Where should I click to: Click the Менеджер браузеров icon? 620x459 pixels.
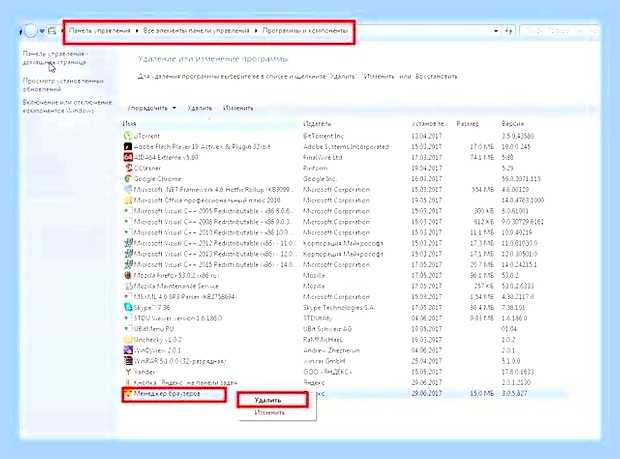click(x=128, y=394)
